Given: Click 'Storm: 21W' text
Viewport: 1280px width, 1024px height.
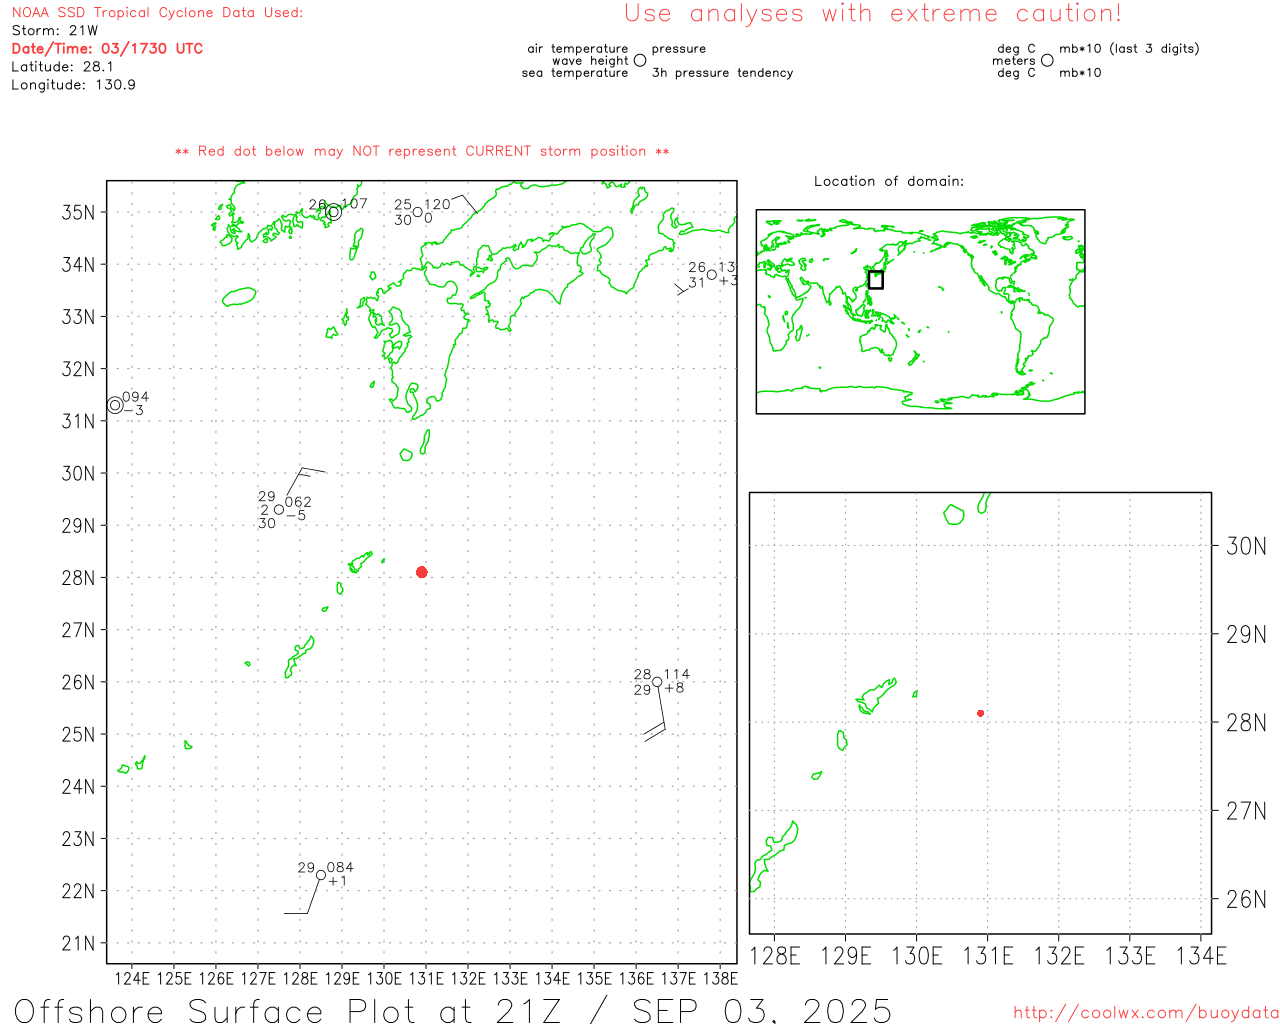Looking at the screenshot, I should pos(55,31).
